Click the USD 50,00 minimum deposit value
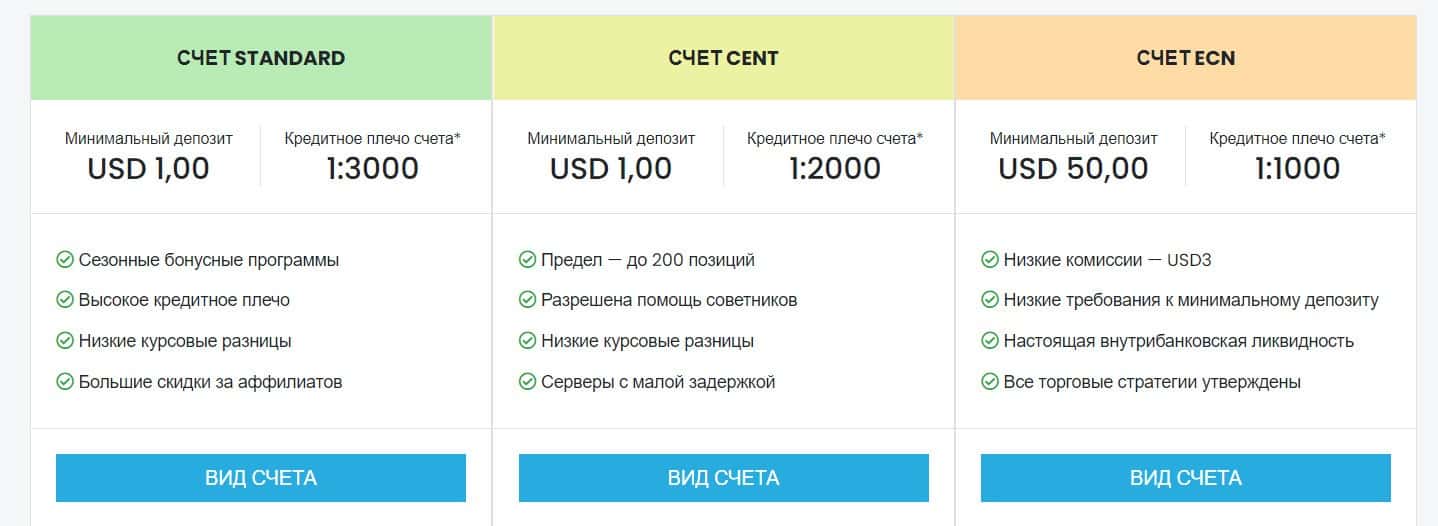 (x=1073, y=169)
